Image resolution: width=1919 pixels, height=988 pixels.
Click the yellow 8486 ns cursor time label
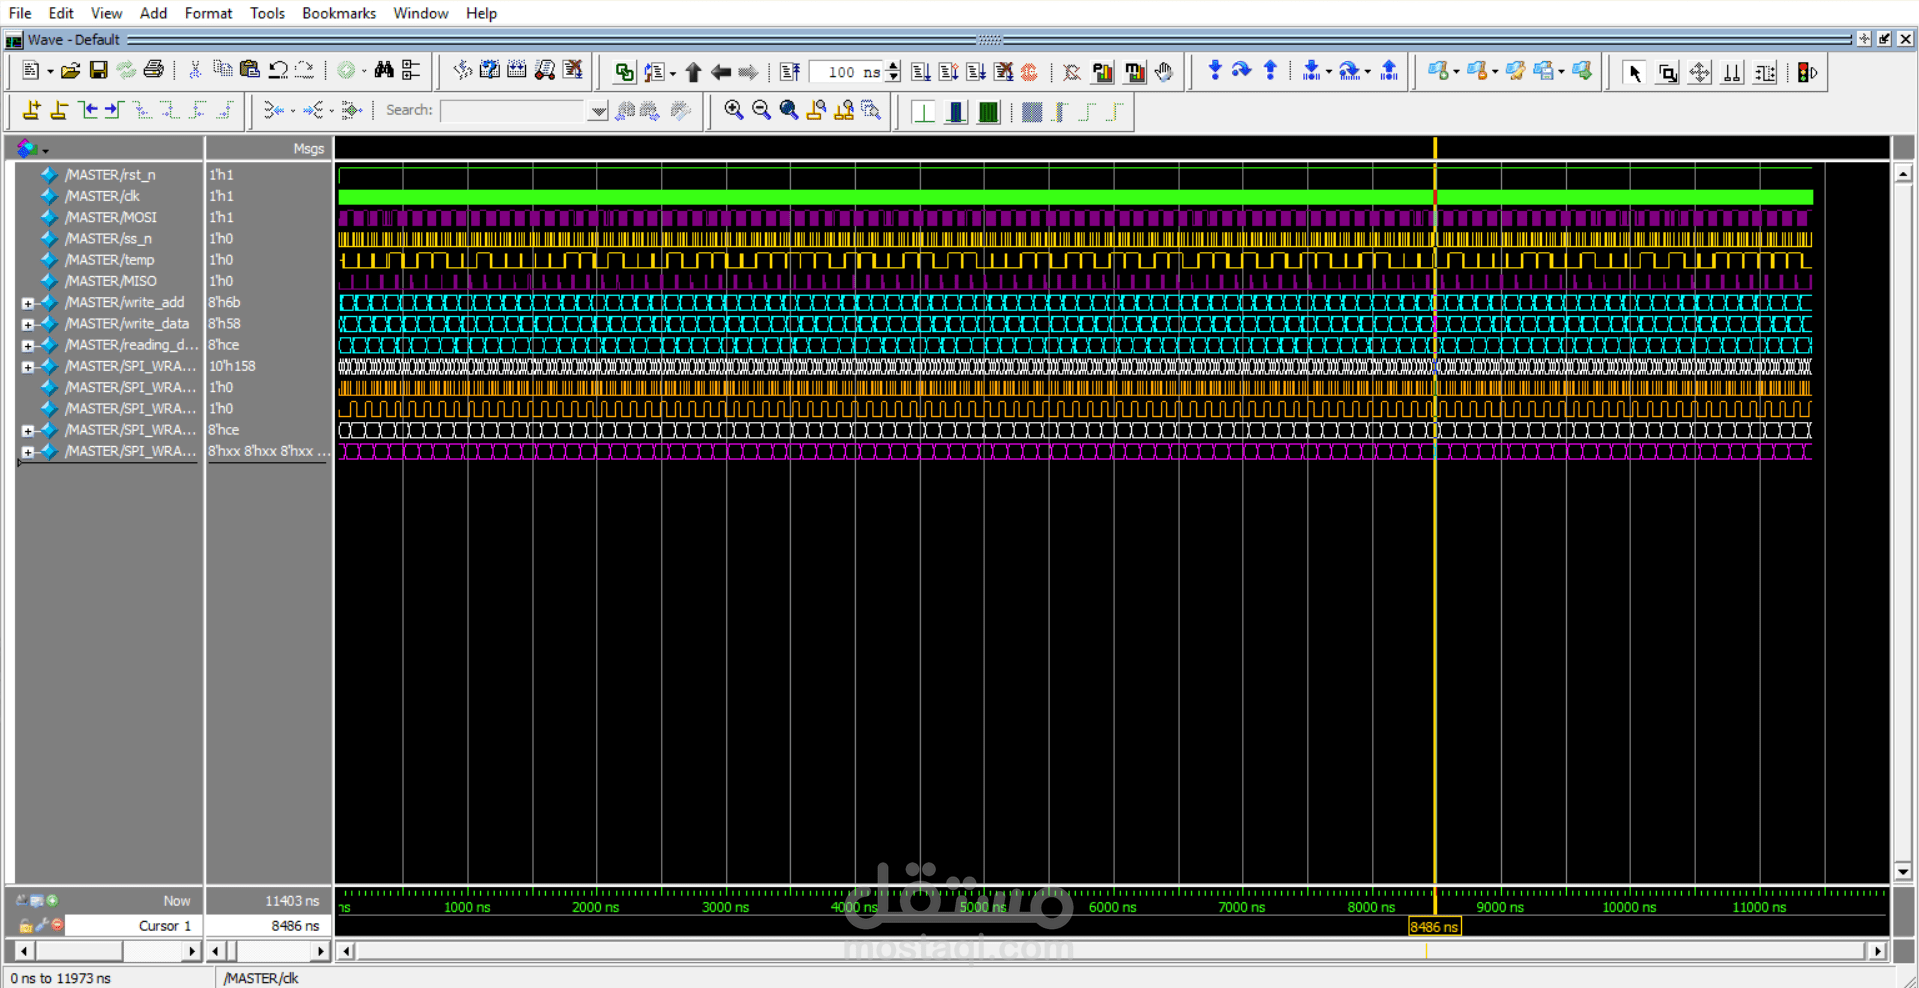(1433, 927)
